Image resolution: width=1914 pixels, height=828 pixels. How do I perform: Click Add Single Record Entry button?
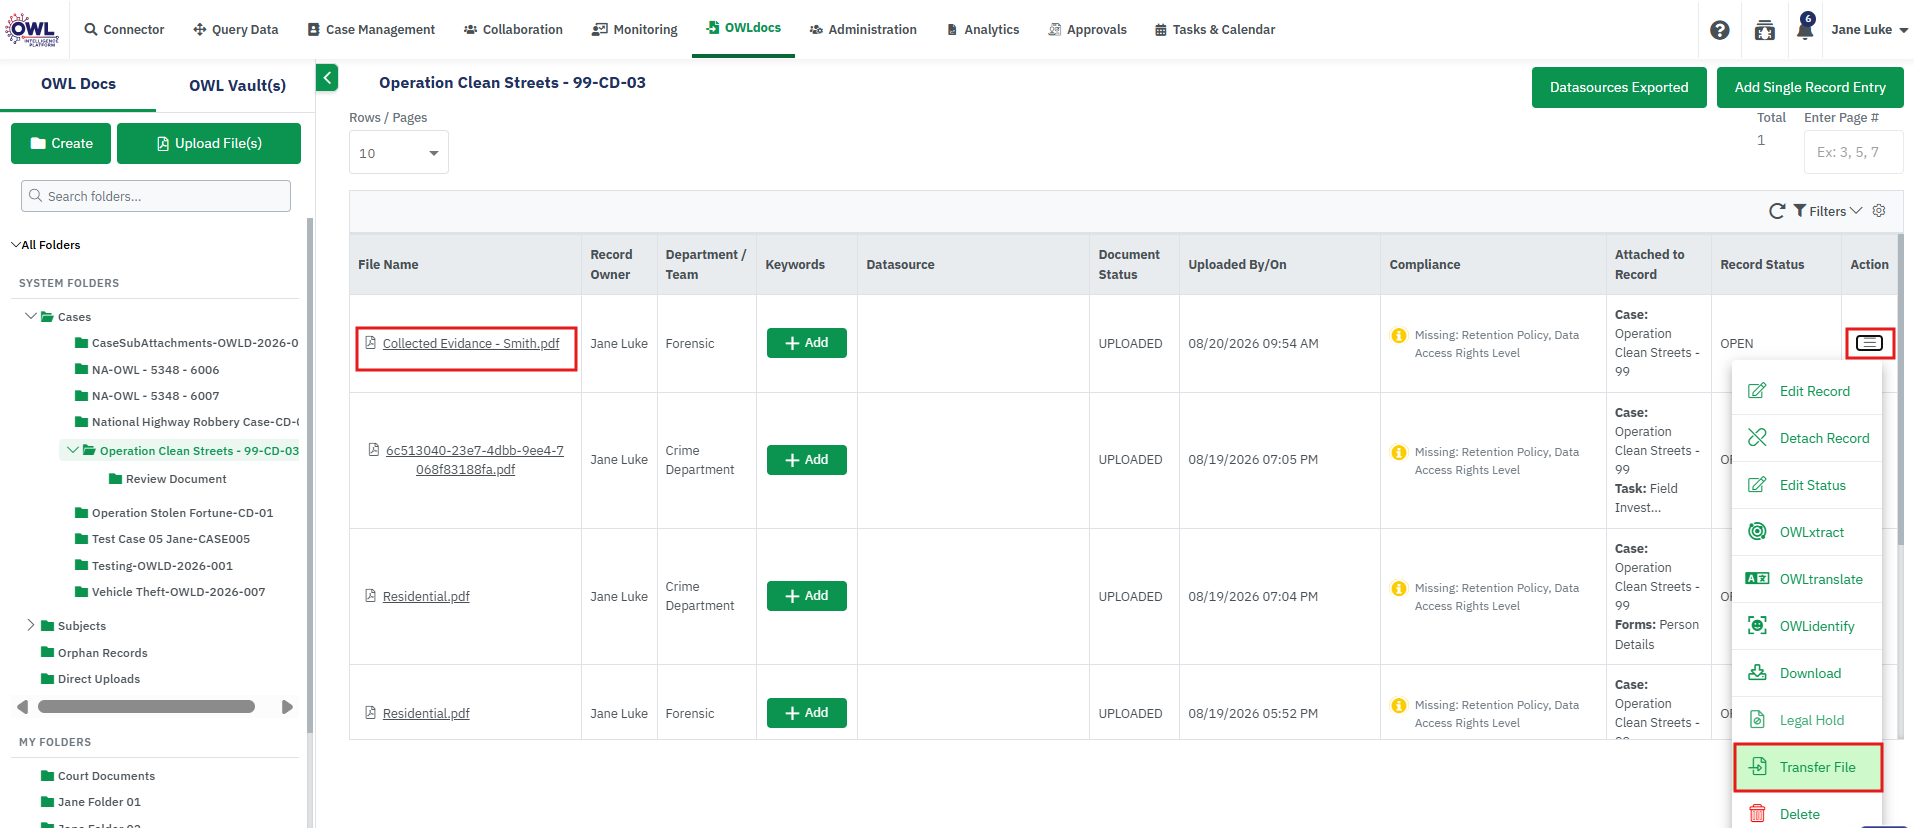pyautogui.click(x=1810, y=87)
